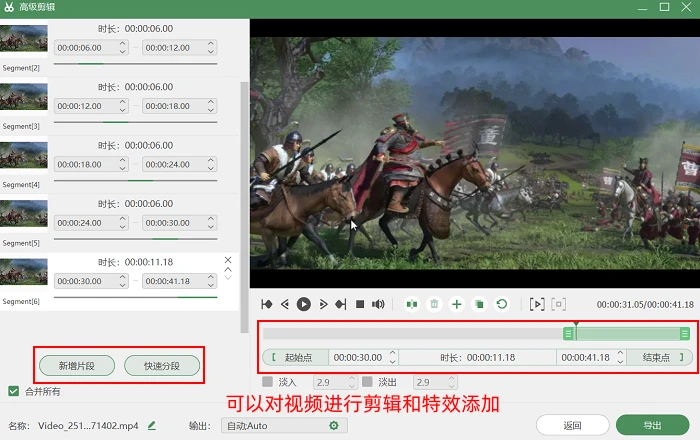Click Segment[2] end time stepper
Viewport: 700px width, 440px height.
(x=211, y=47)
